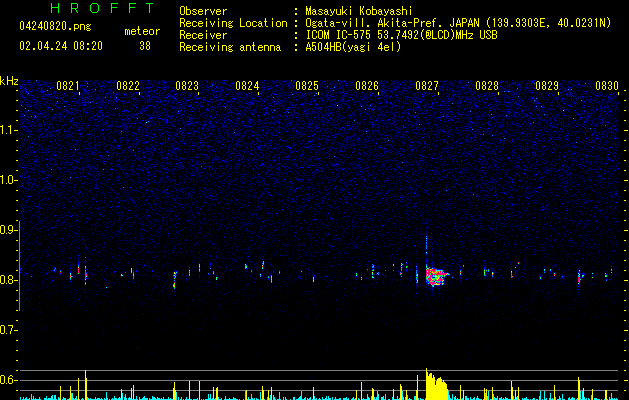This screenshot has width=629, height=400.
Task: Click the large meteor echo blob near 0827
Action: tap(436, 276)
